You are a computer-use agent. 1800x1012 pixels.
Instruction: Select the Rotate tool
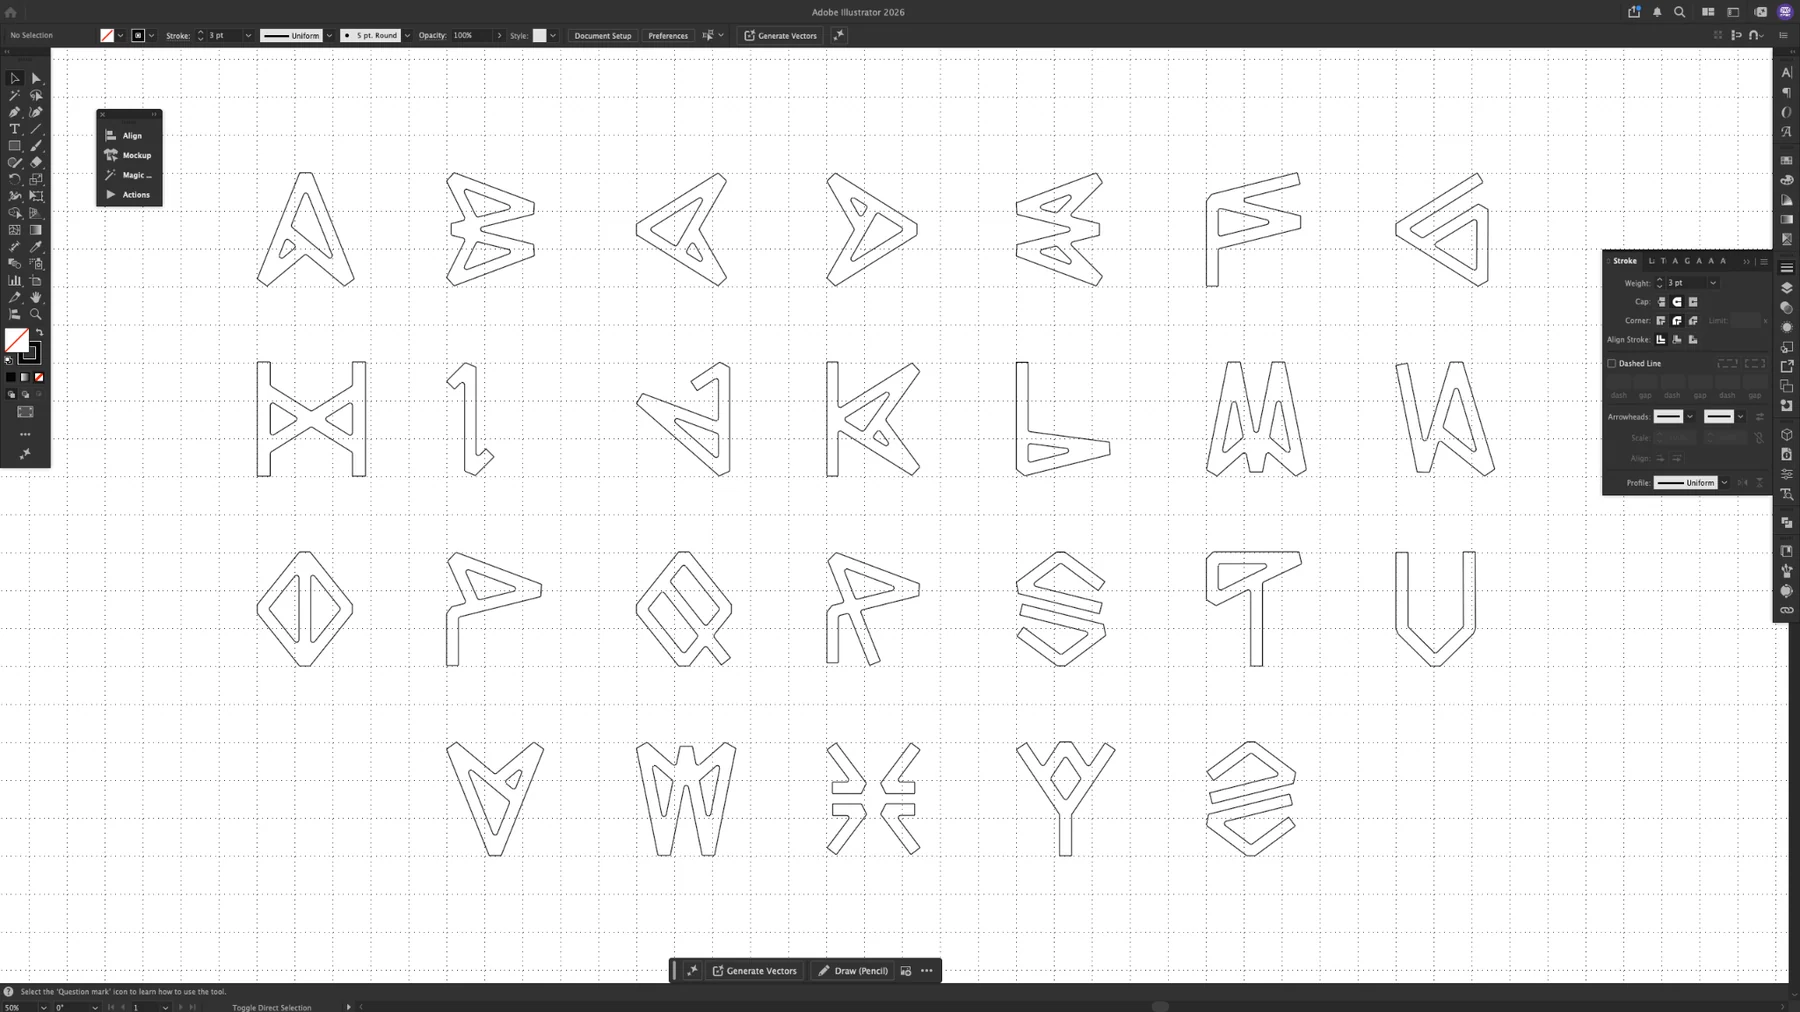[15, 179]
